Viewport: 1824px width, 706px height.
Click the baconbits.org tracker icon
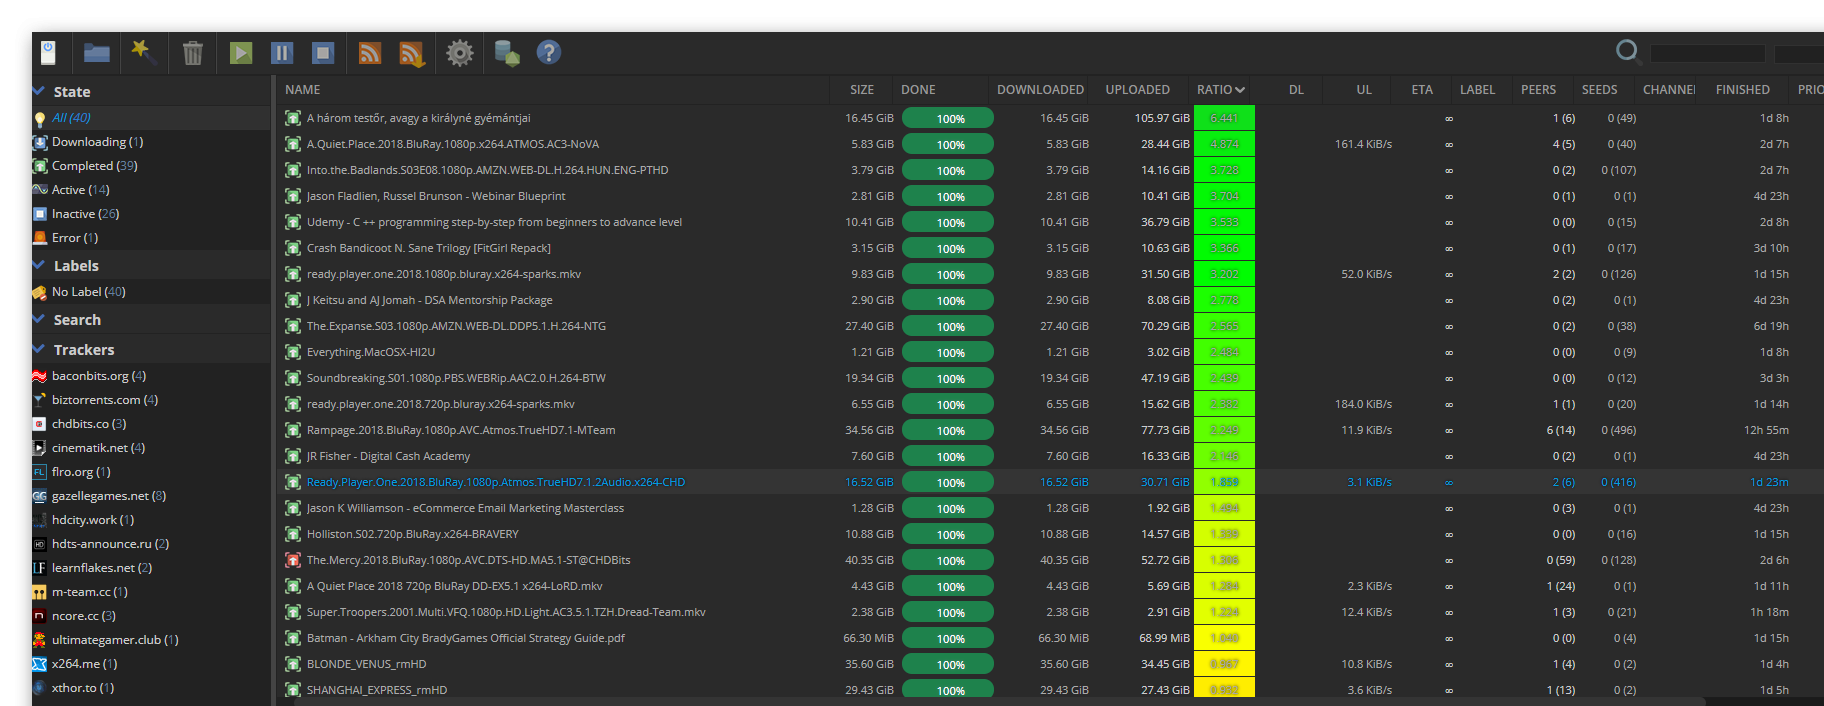(40, 376)
